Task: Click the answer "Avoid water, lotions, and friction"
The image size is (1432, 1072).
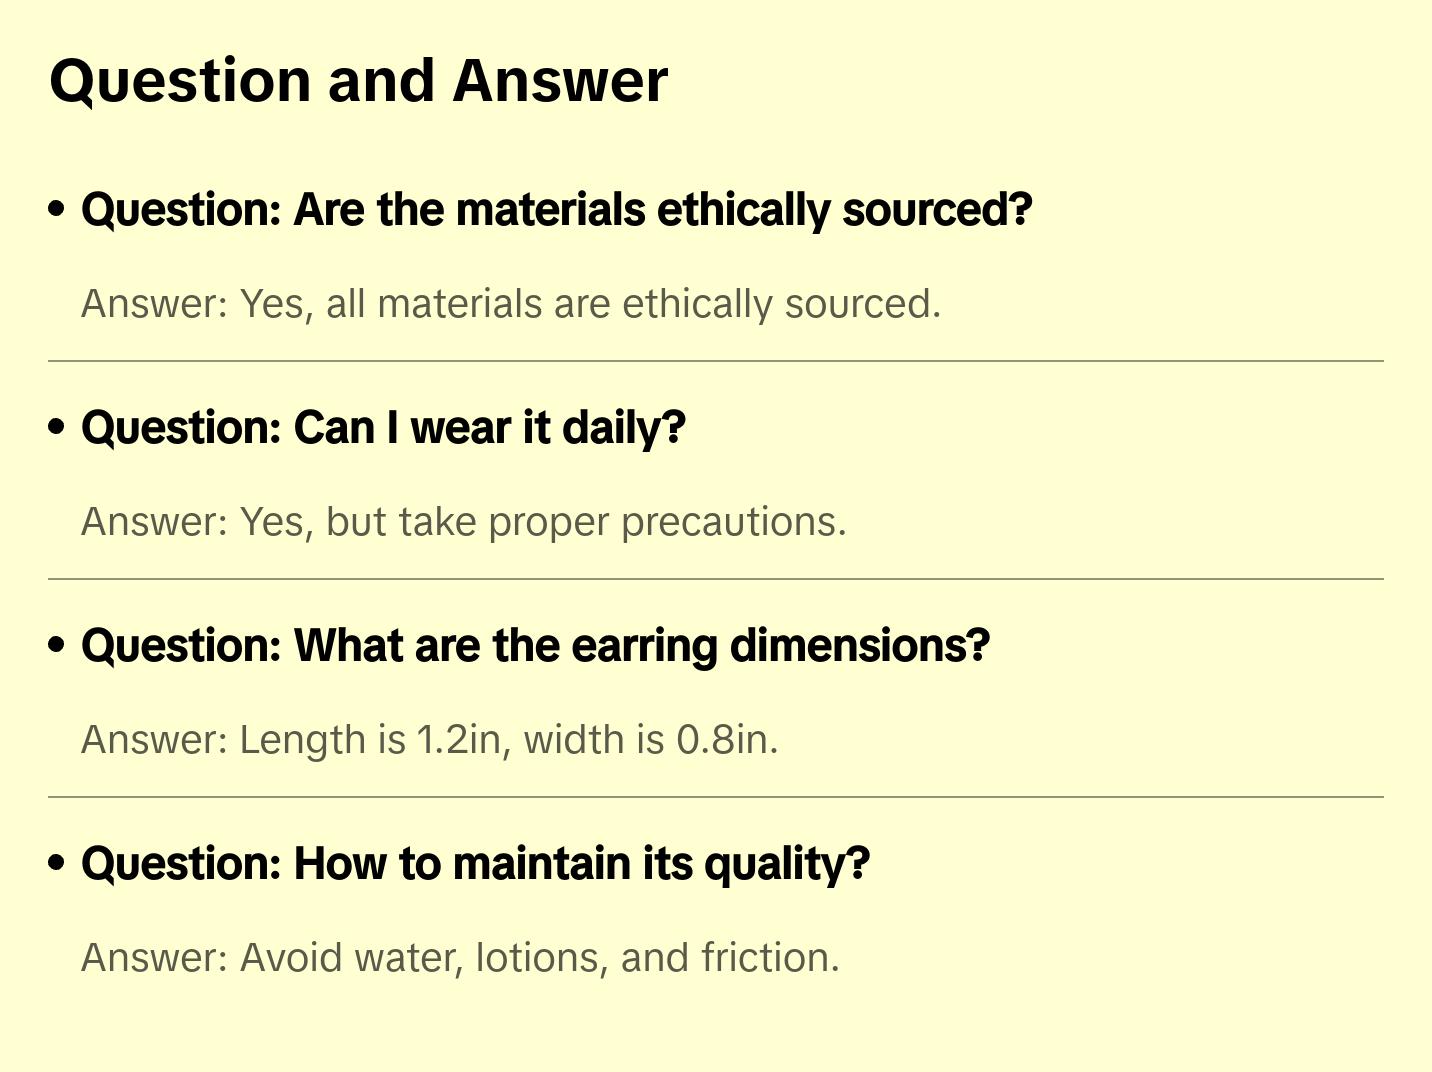Action: pyautogui.click(x=460, y=958)
